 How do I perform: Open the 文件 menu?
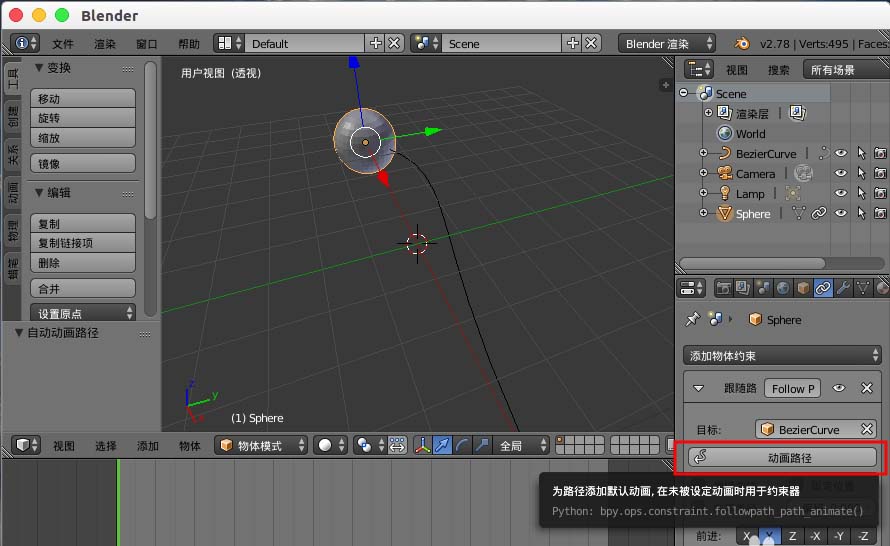[x=63, y=44]
